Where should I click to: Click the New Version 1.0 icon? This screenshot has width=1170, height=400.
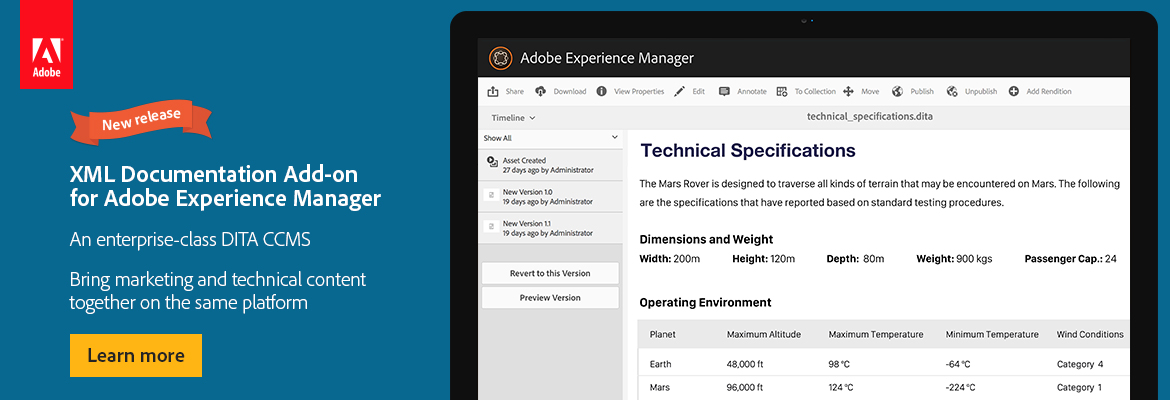point(491,196)
